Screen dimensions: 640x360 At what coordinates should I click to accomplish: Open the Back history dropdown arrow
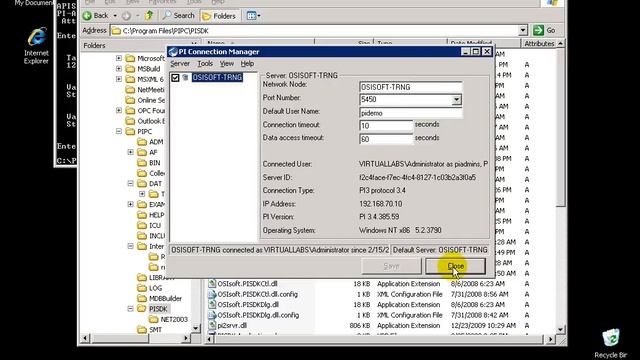115,16
